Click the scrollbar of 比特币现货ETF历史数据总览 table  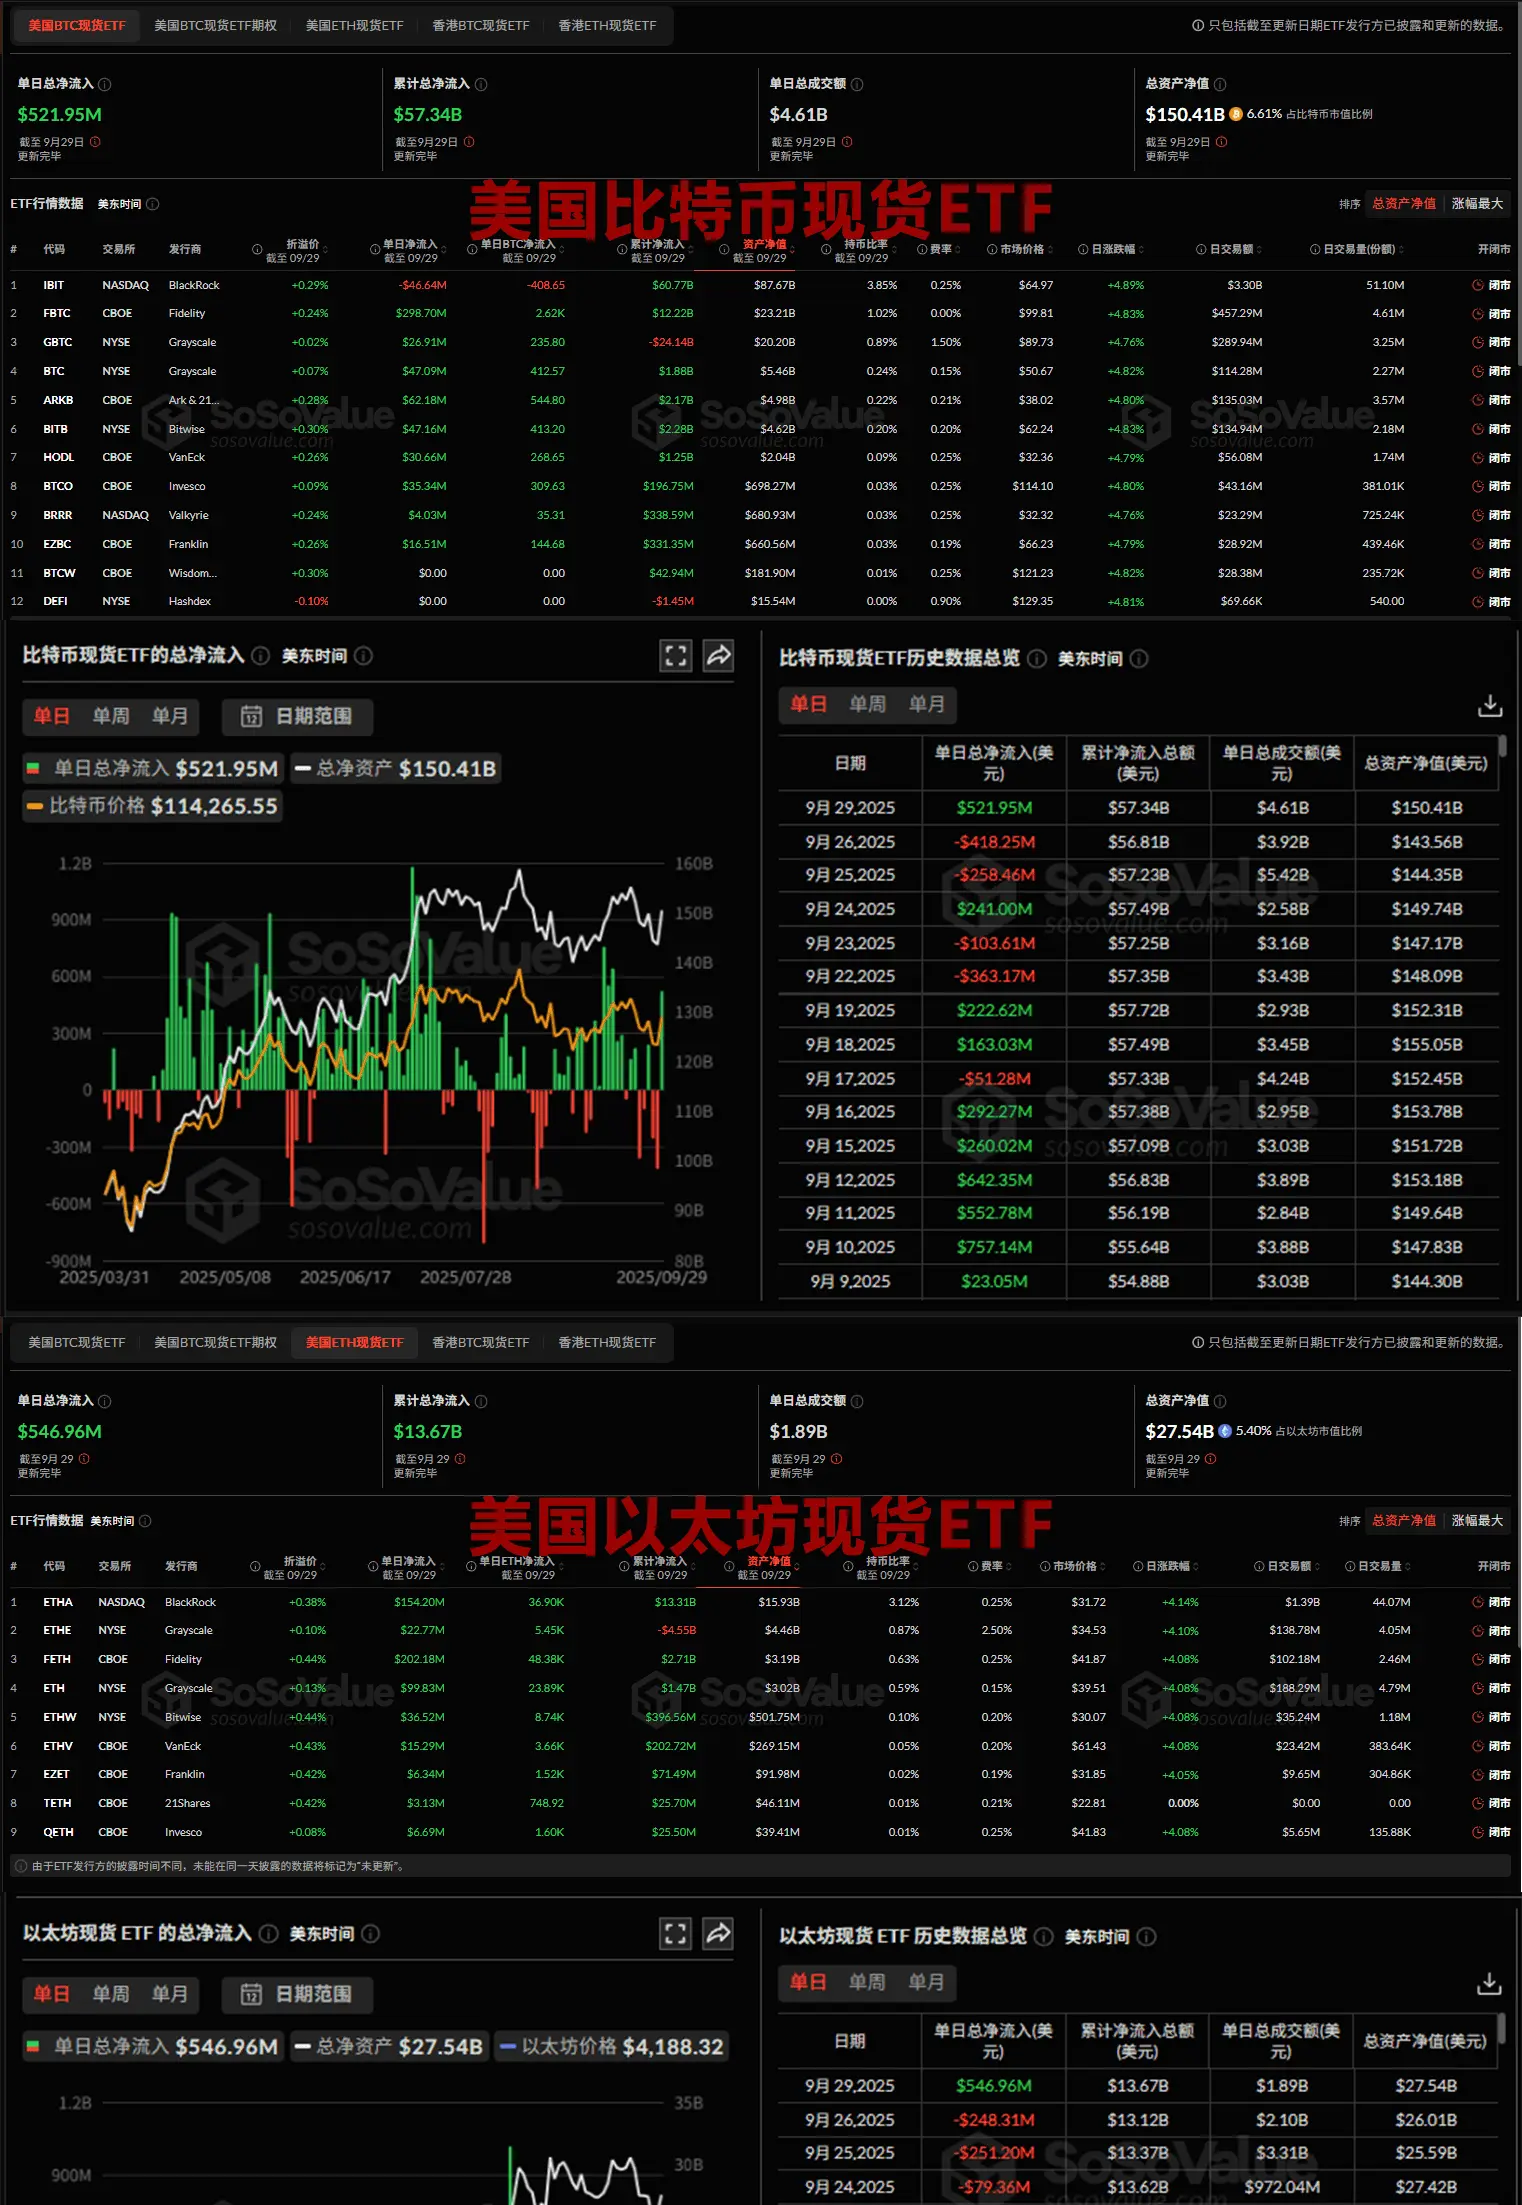click(x=1503, y=747)
